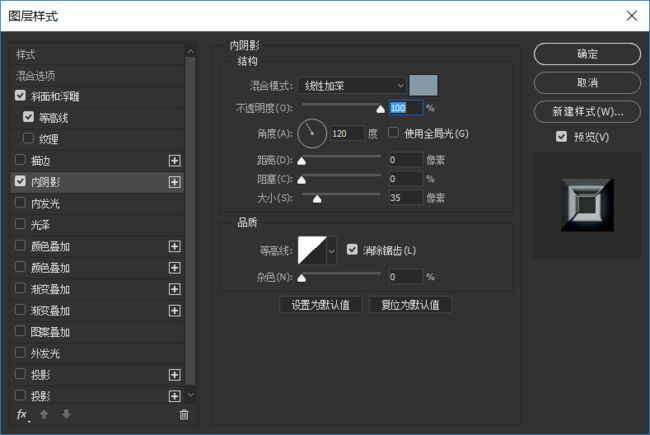The height and width of the screenshot is (435, 650).
Task: Enable the 光泽 checkbox
Action: (x=20, y=224)
